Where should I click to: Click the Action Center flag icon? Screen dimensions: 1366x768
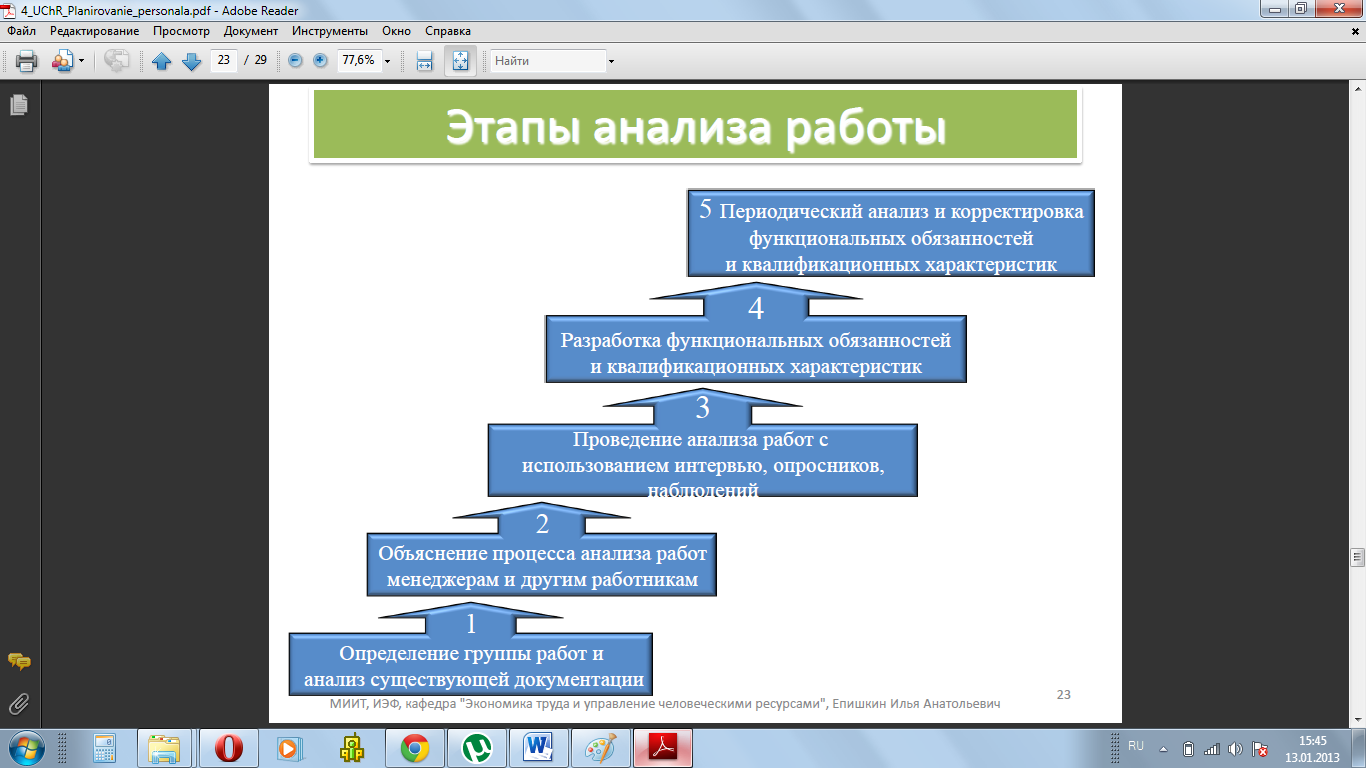[1261, 749]
